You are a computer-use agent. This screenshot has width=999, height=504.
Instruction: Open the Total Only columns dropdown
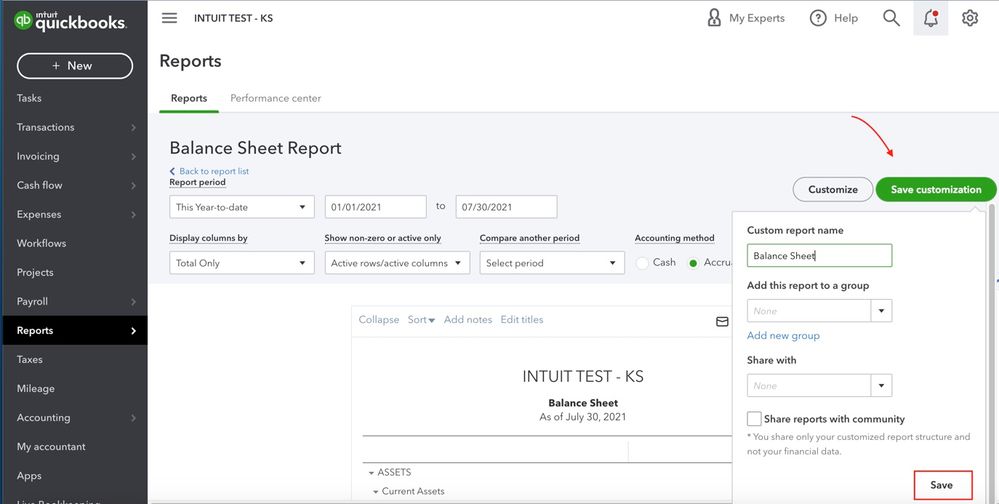point(241,263)
